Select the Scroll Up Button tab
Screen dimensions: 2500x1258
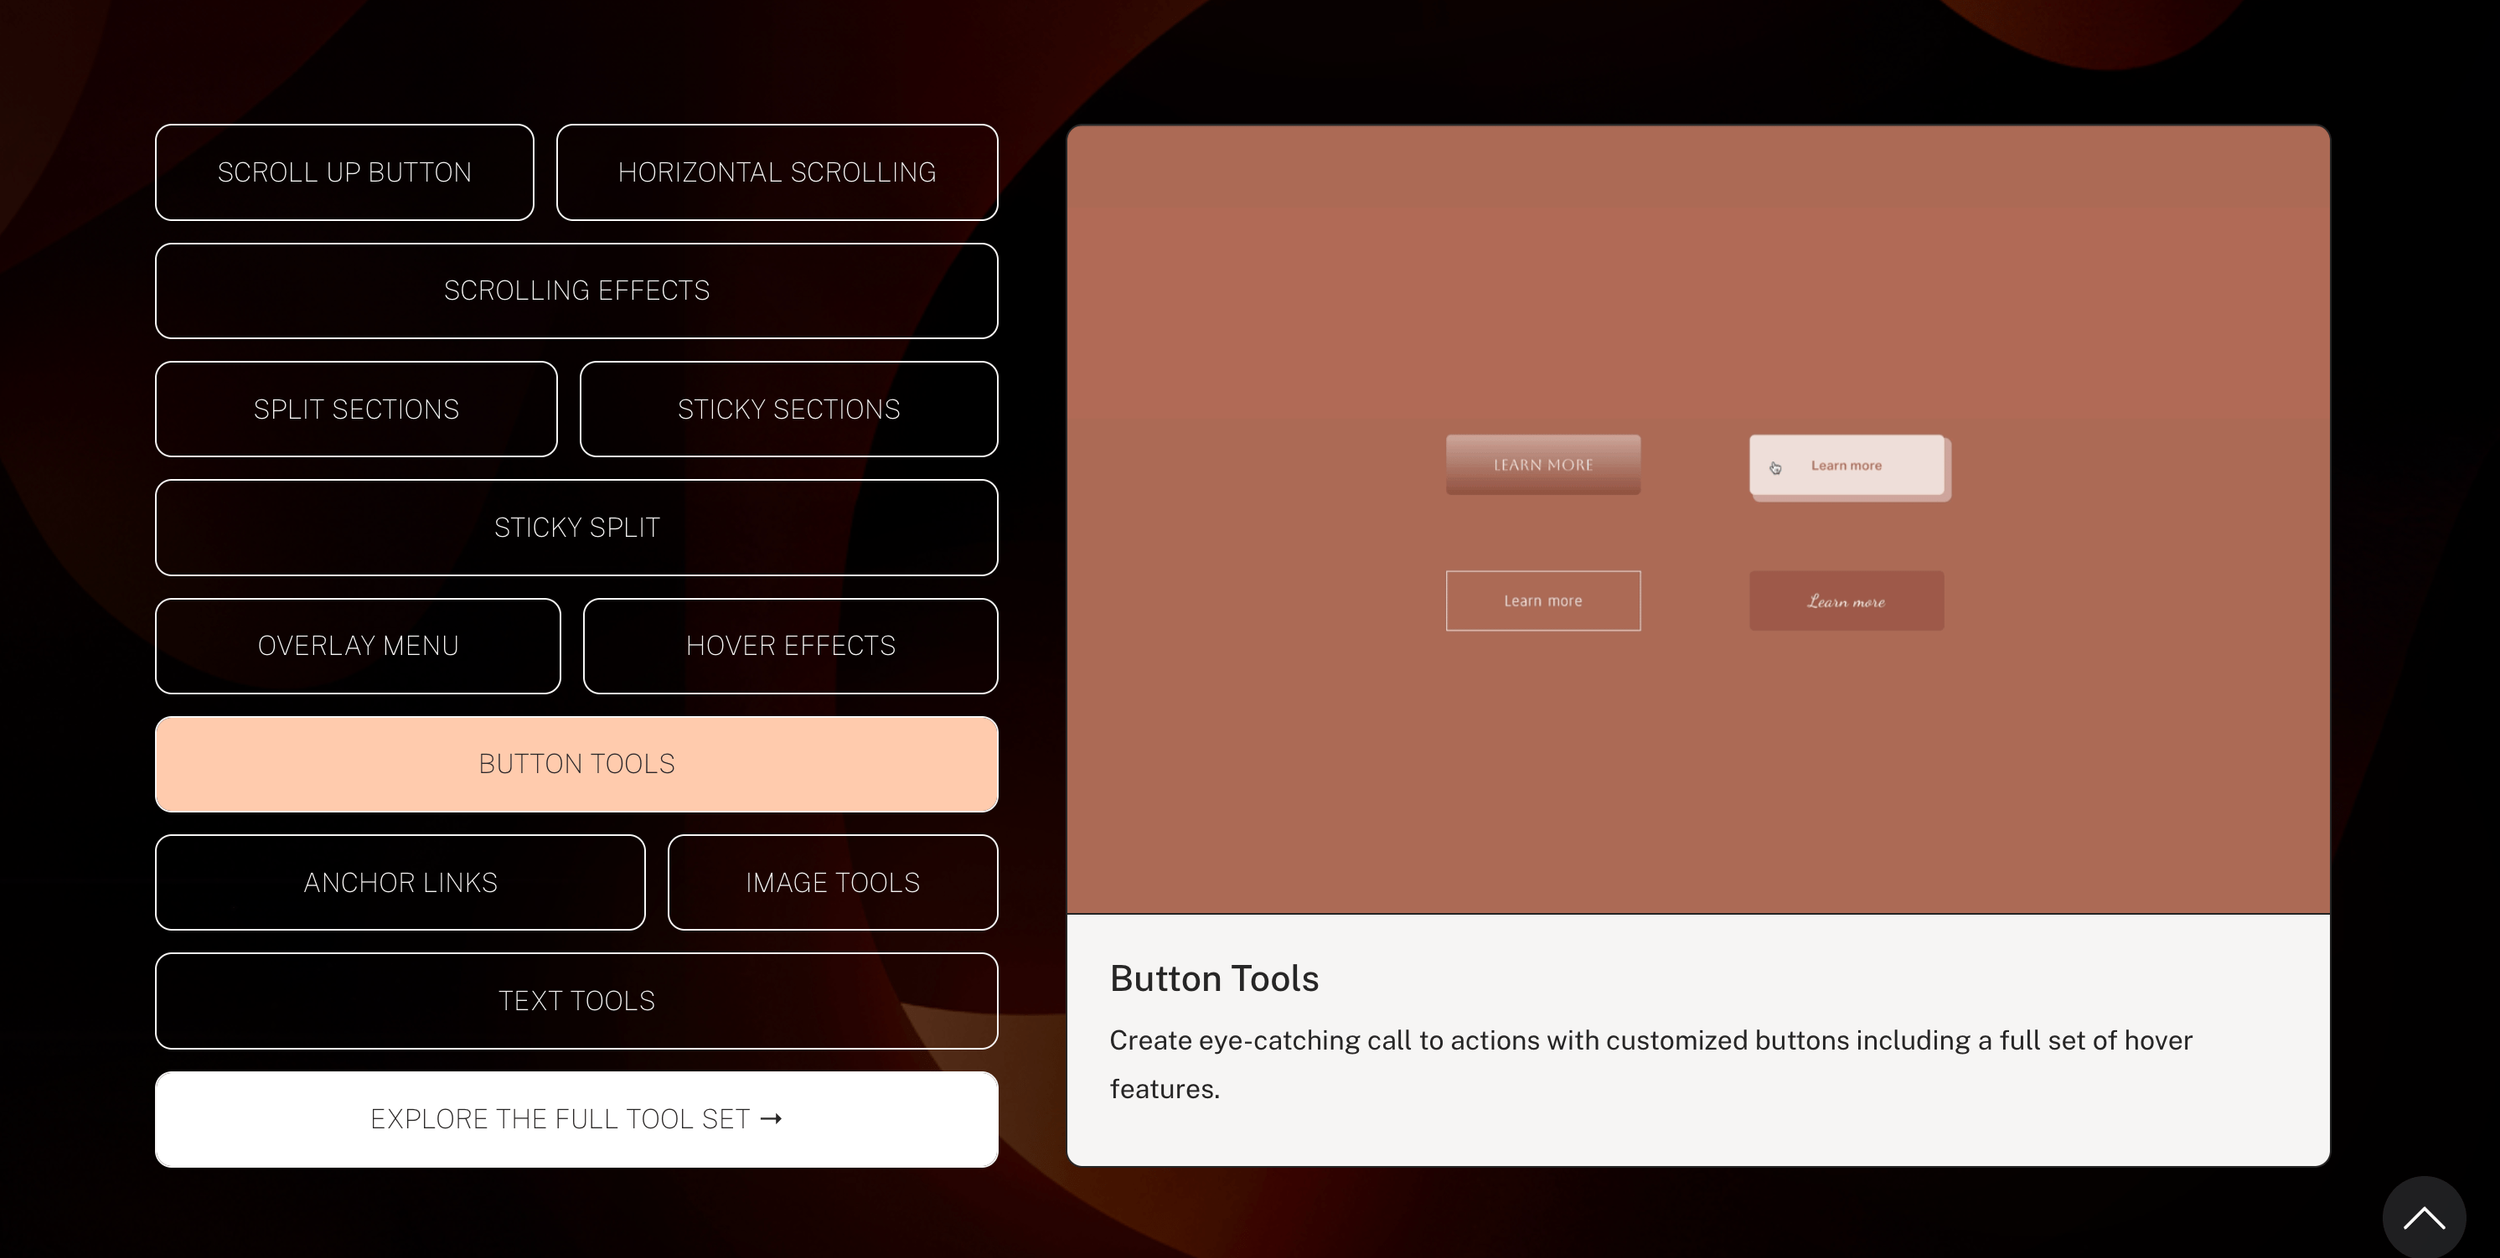click(x=344, y=172)
